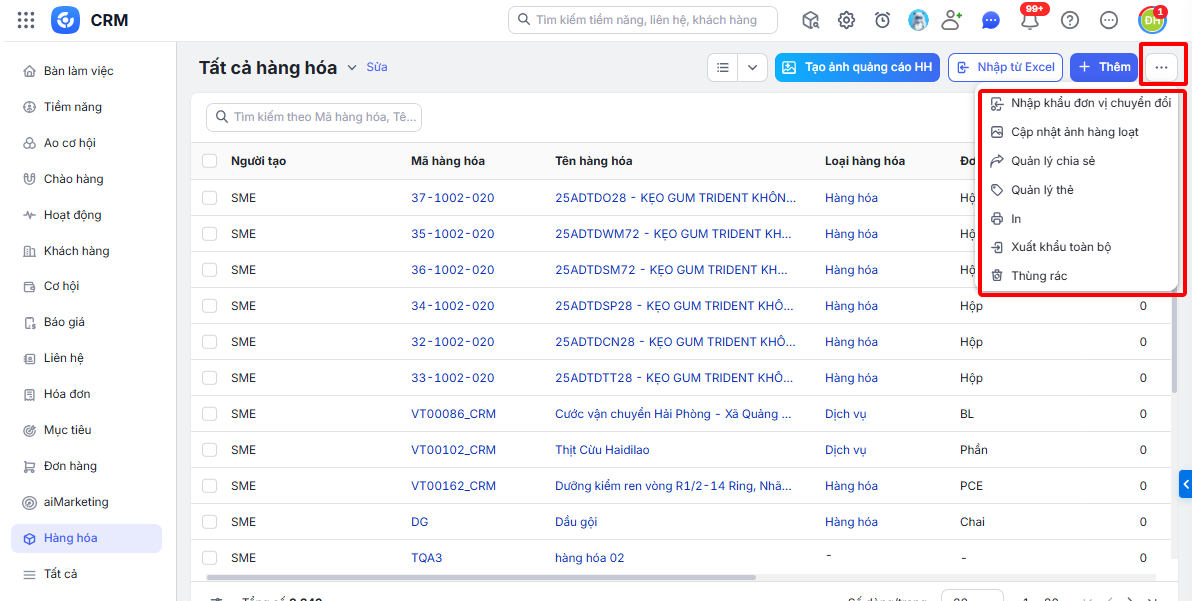Open the apps grid launcher icon
Screen dimensions: 1192x601
26,21
